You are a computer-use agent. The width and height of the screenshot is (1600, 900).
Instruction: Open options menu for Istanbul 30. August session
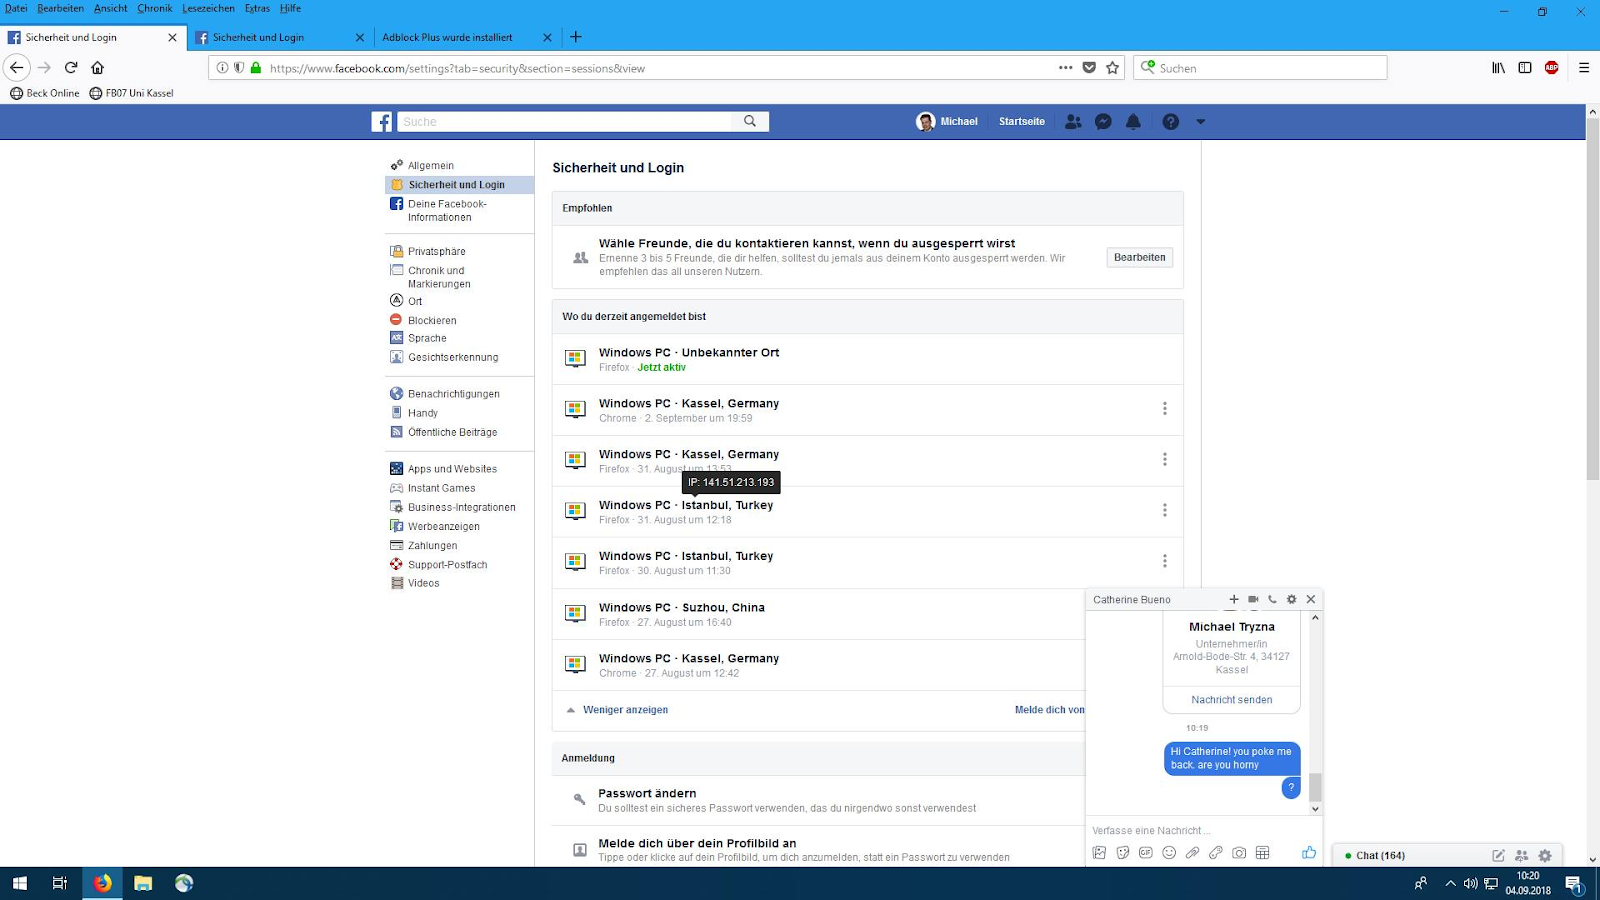(1164, 562)
